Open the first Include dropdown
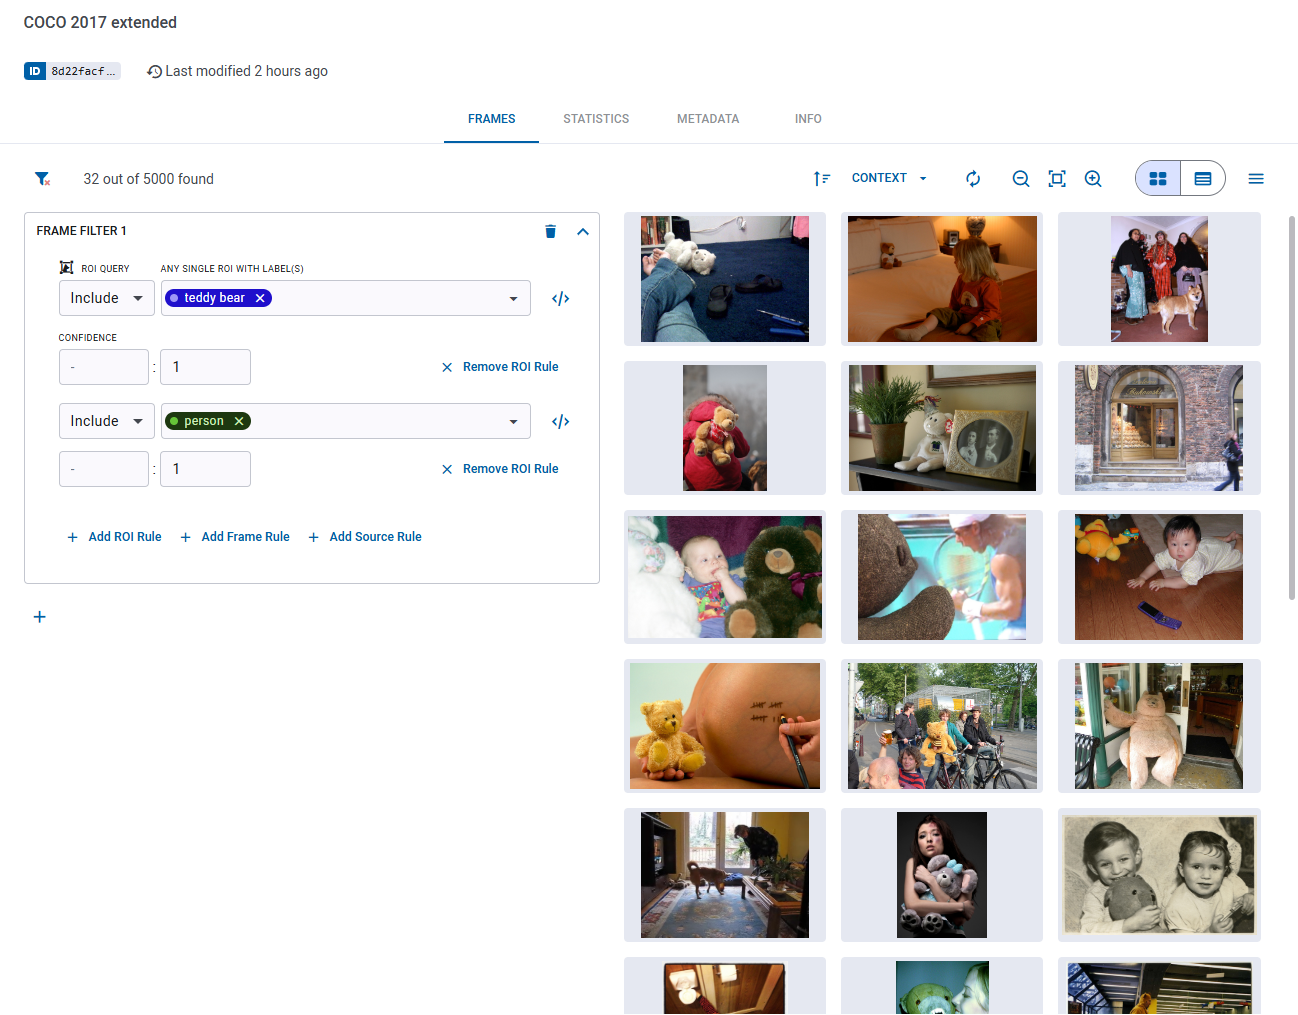1298x1015 pixels. [106, 297]
